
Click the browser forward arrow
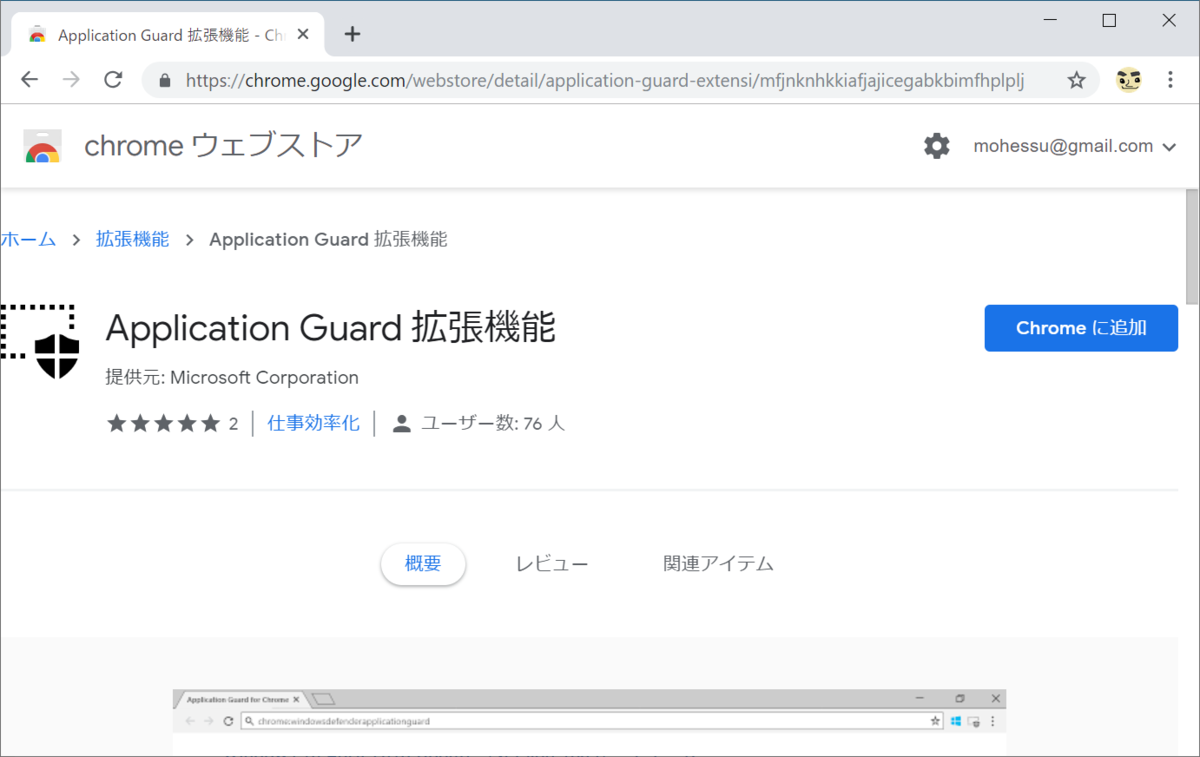tap(71, 80)
